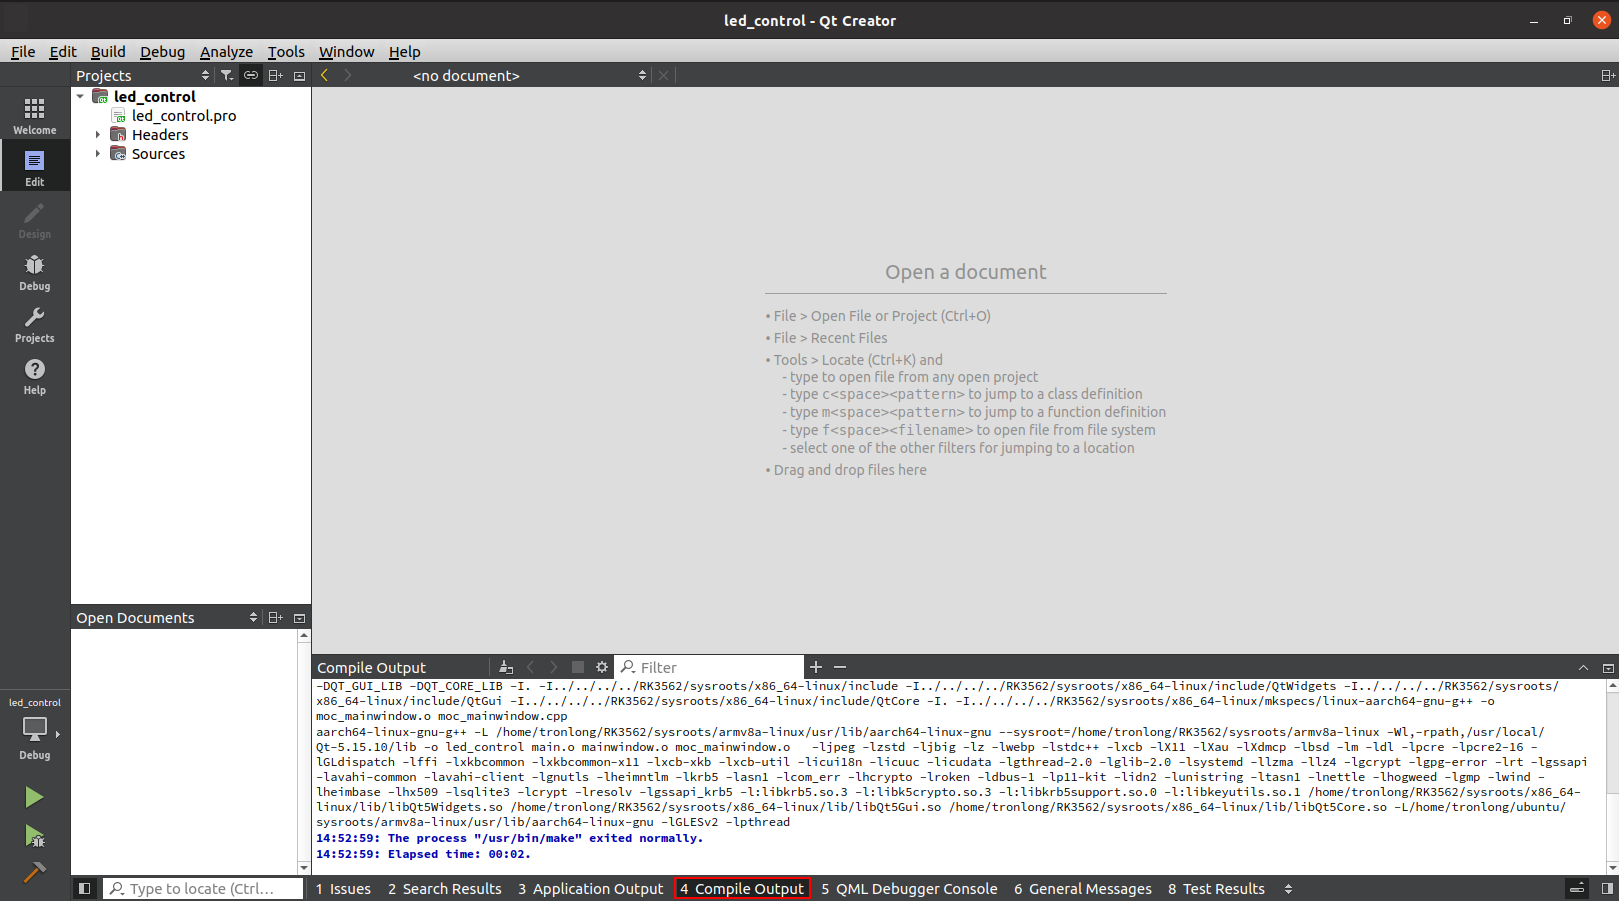This screenshot has width=1619, height=901.
Task: Switch to Edit mode
Action: pos(35,166)
